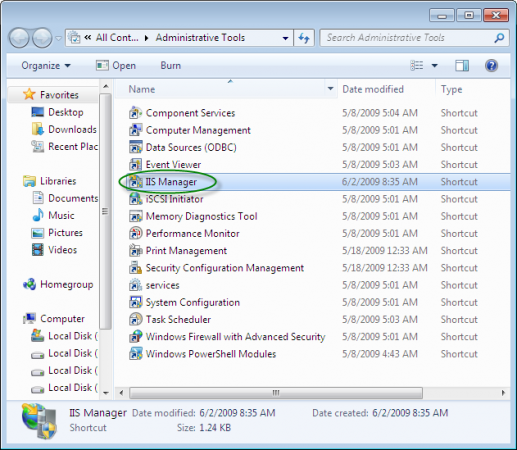Viewport: 517px width, 450px height.
Task: Open the Name column filter dropdown
Action: click(330, 89)
